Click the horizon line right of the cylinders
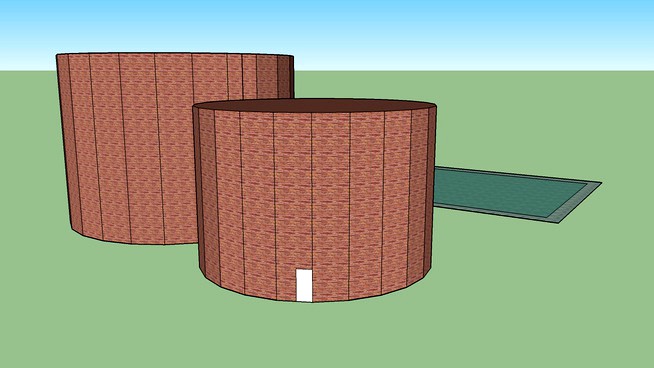 [x=474, y=71]
